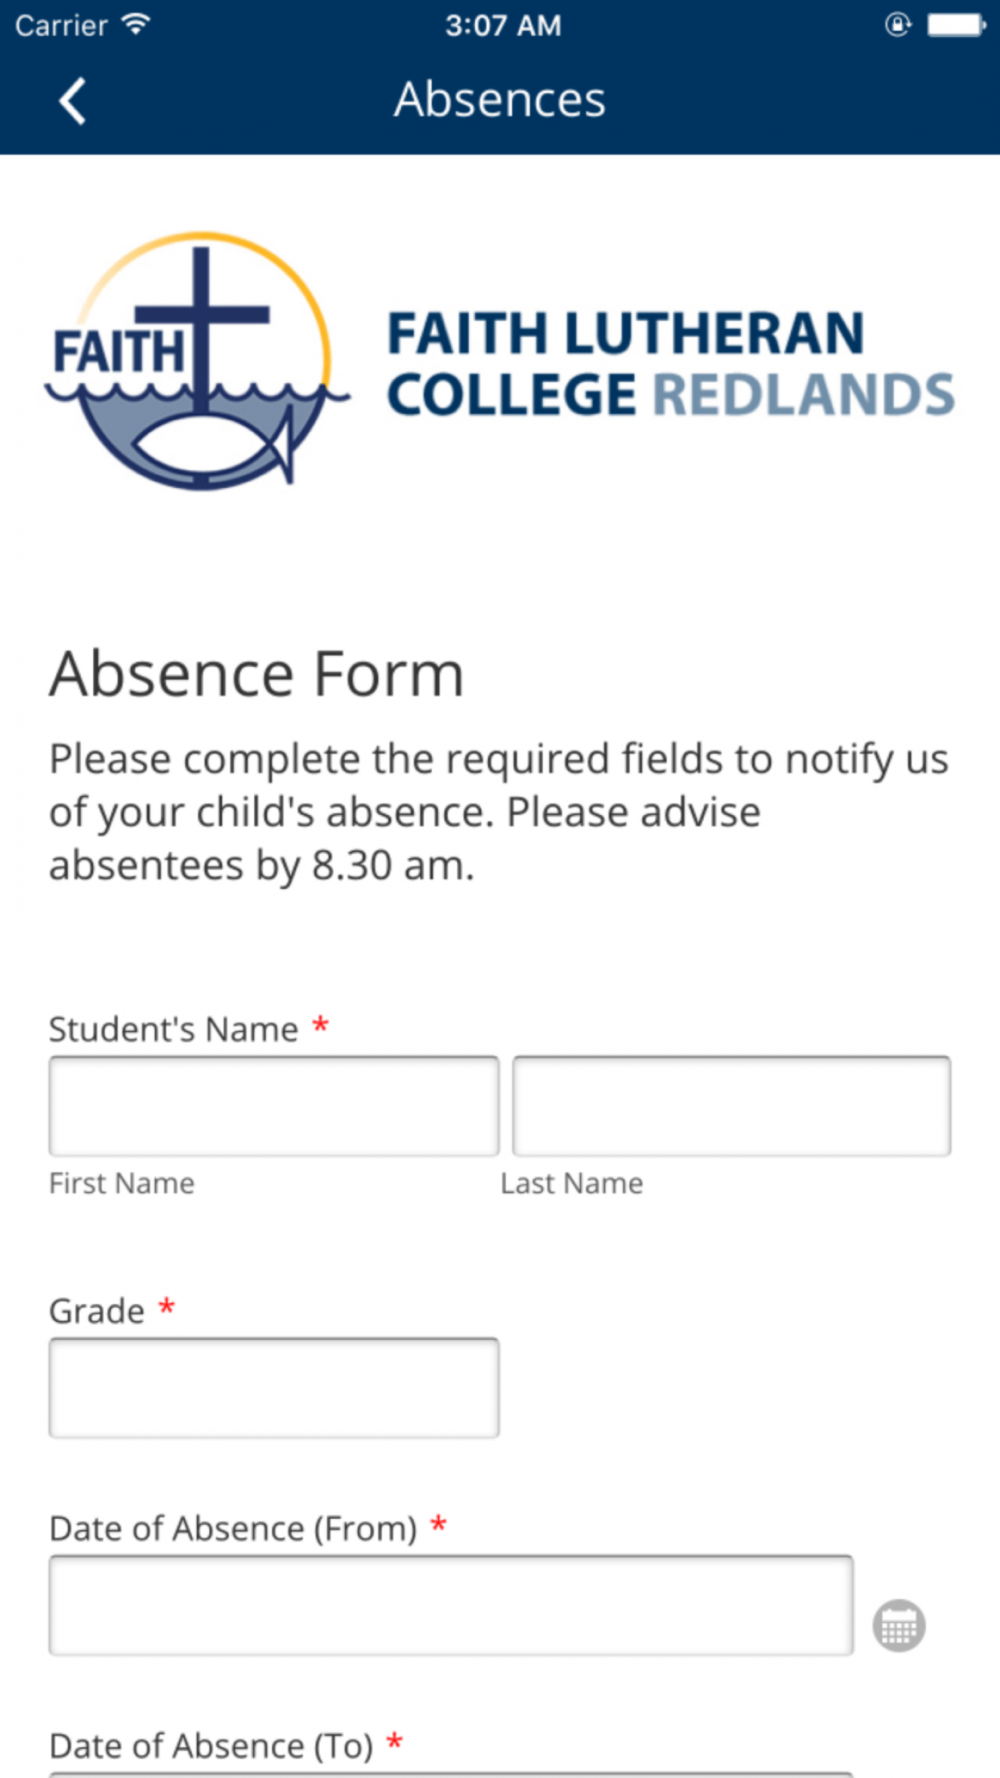Tap the Carrier status text
Image resolution: width=1000 pixels, height=1778 pixels.
pyautogui.click(x=61, y=25)
